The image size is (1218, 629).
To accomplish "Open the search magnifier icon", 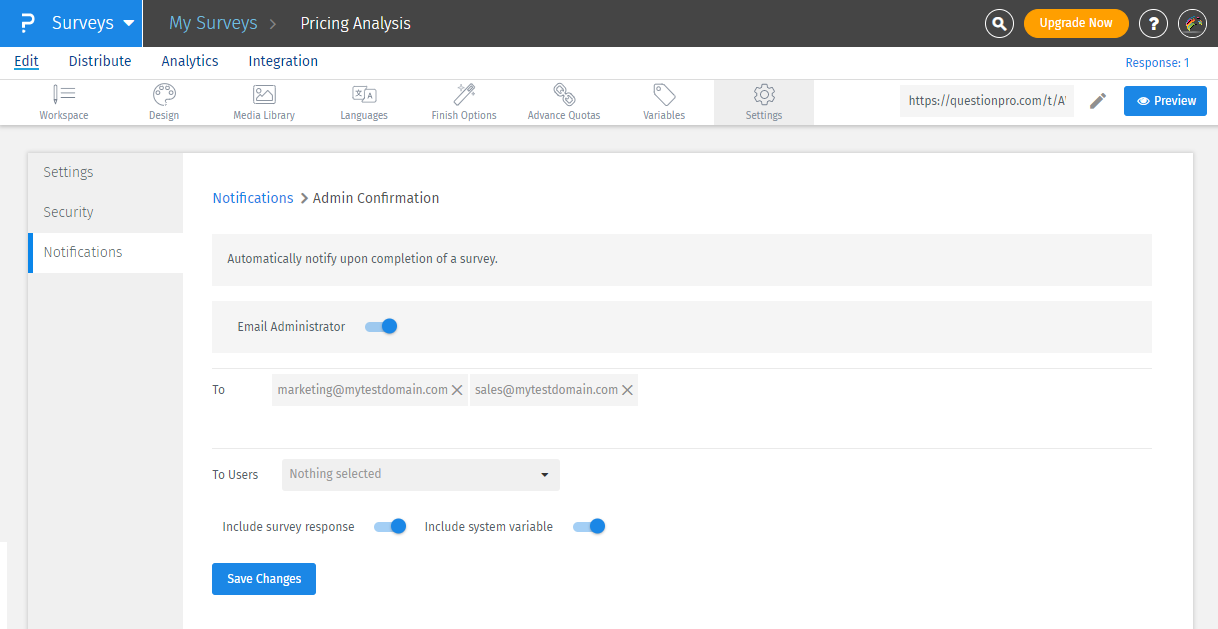I will point(999,23).
